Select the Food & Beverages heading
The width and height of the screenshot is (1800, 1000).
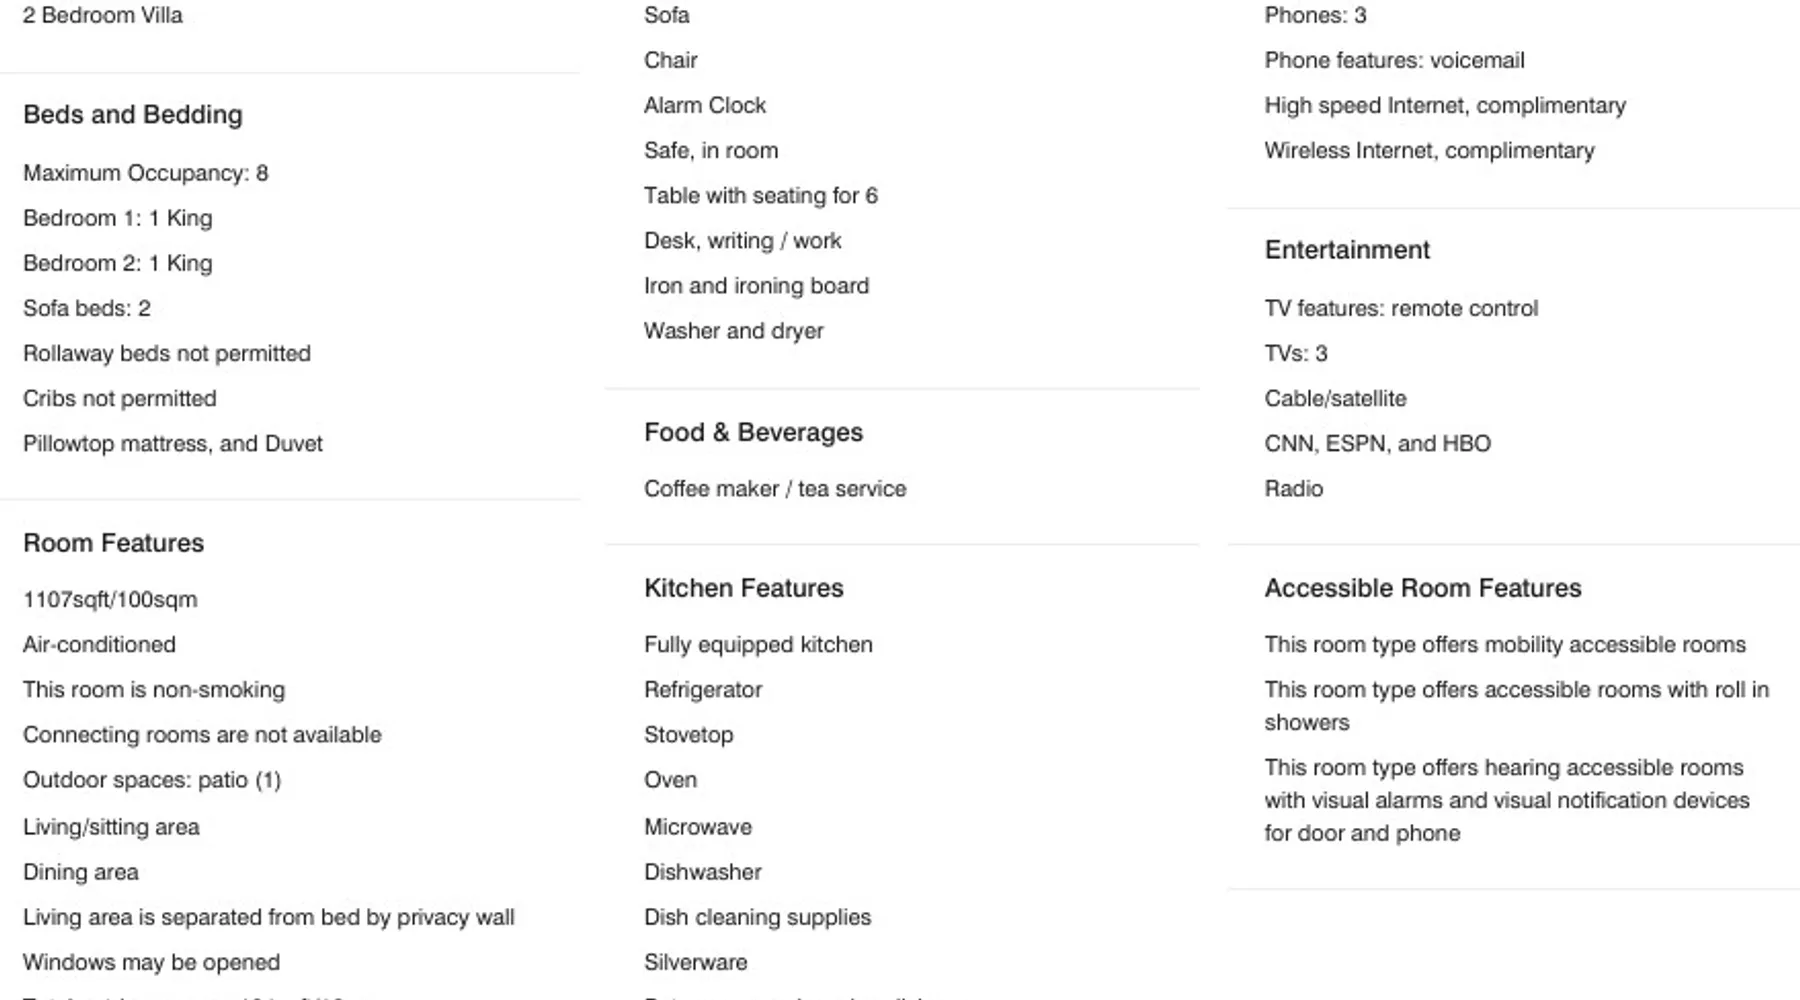[x=753, y=432]
